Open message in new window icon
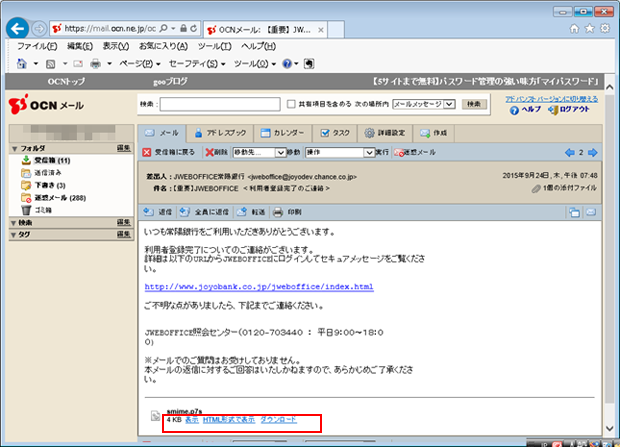The image size is (620, 447). point(574,212)
